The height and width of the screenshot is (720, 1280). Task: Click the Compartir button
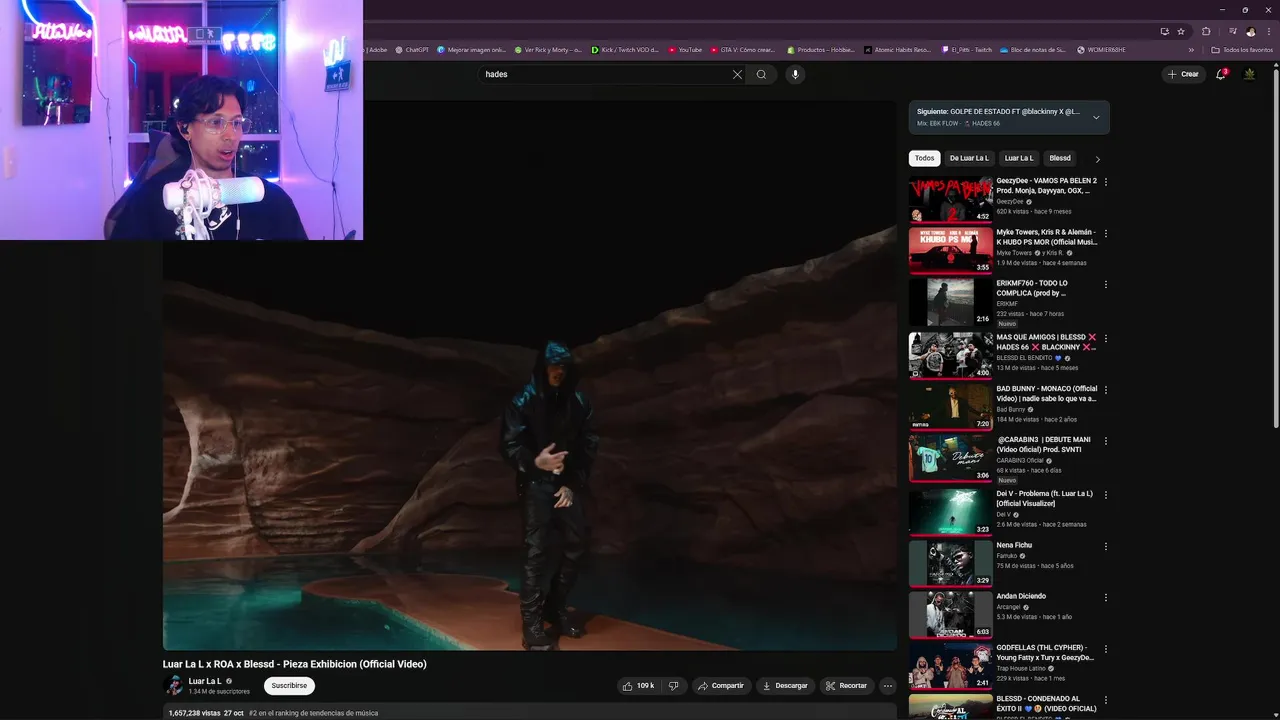tap(720, 686)
